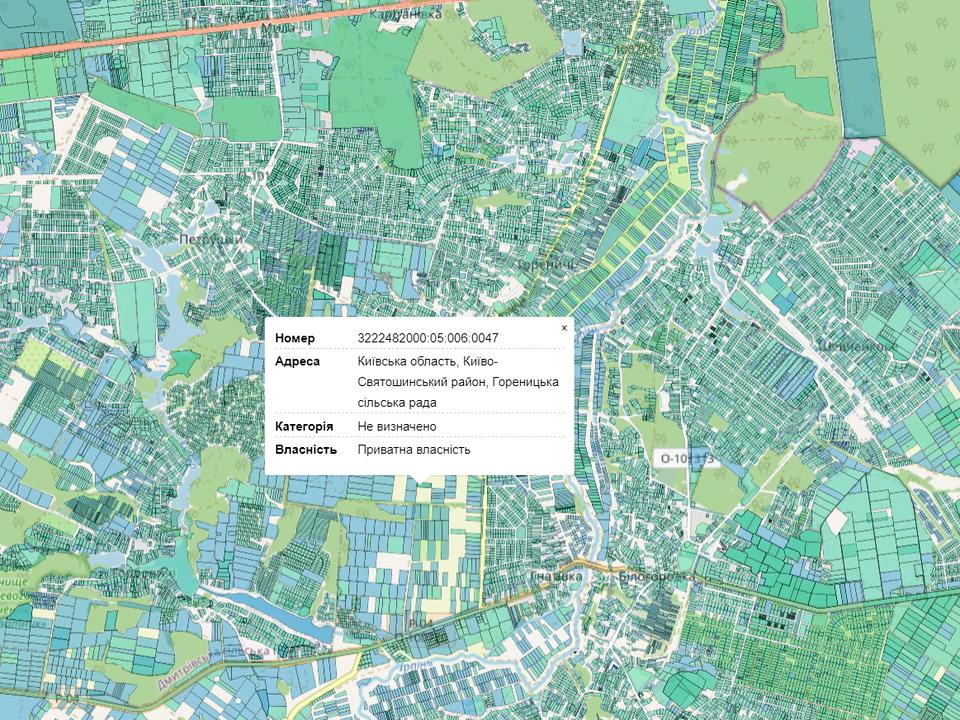Click the Категорія row label
The height and width of the screenshot is (720, 960).
point(304,426)
